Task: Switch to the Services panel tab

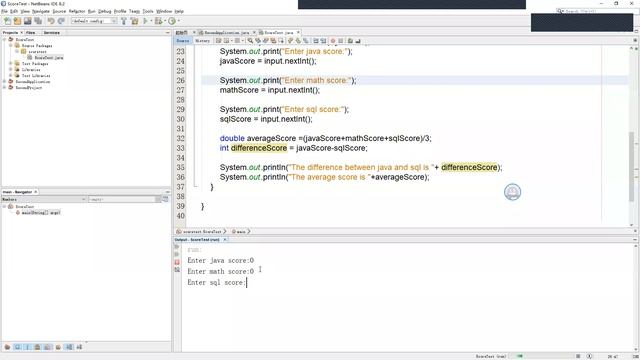Action: 51,32
